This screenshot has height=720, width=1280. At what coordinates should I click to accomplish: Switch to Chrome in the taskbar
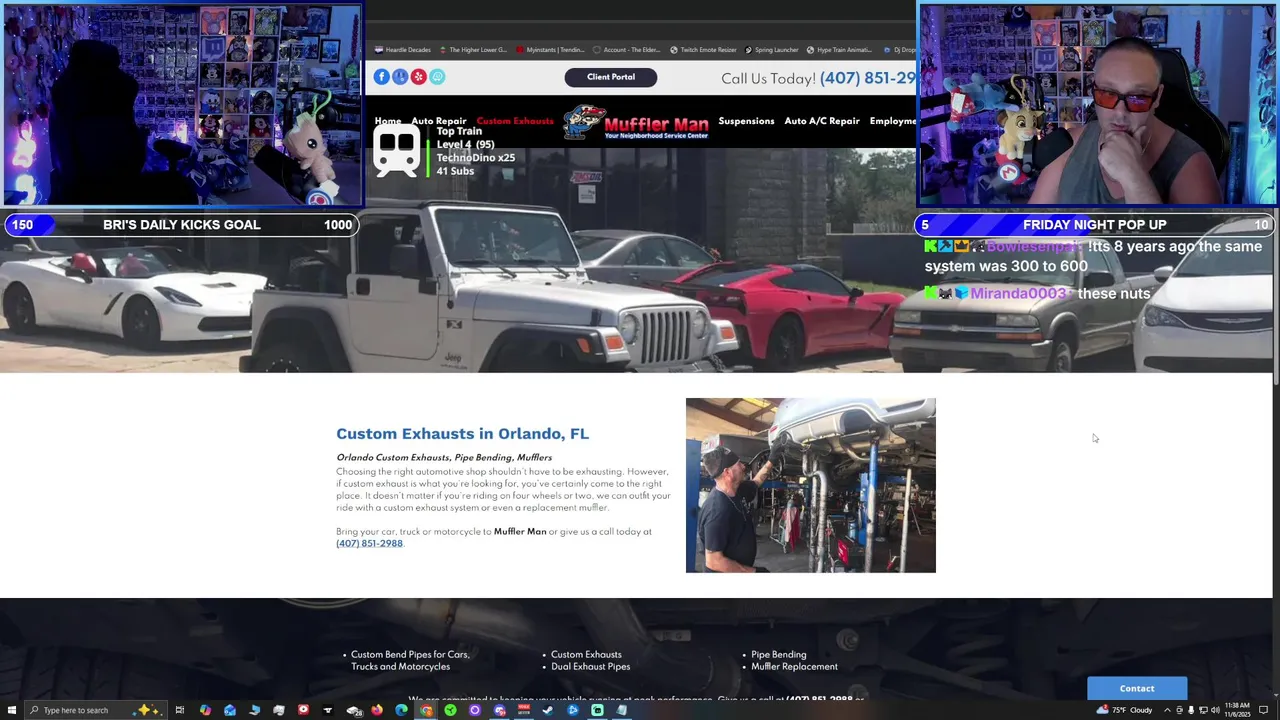(x=426, y=710)
